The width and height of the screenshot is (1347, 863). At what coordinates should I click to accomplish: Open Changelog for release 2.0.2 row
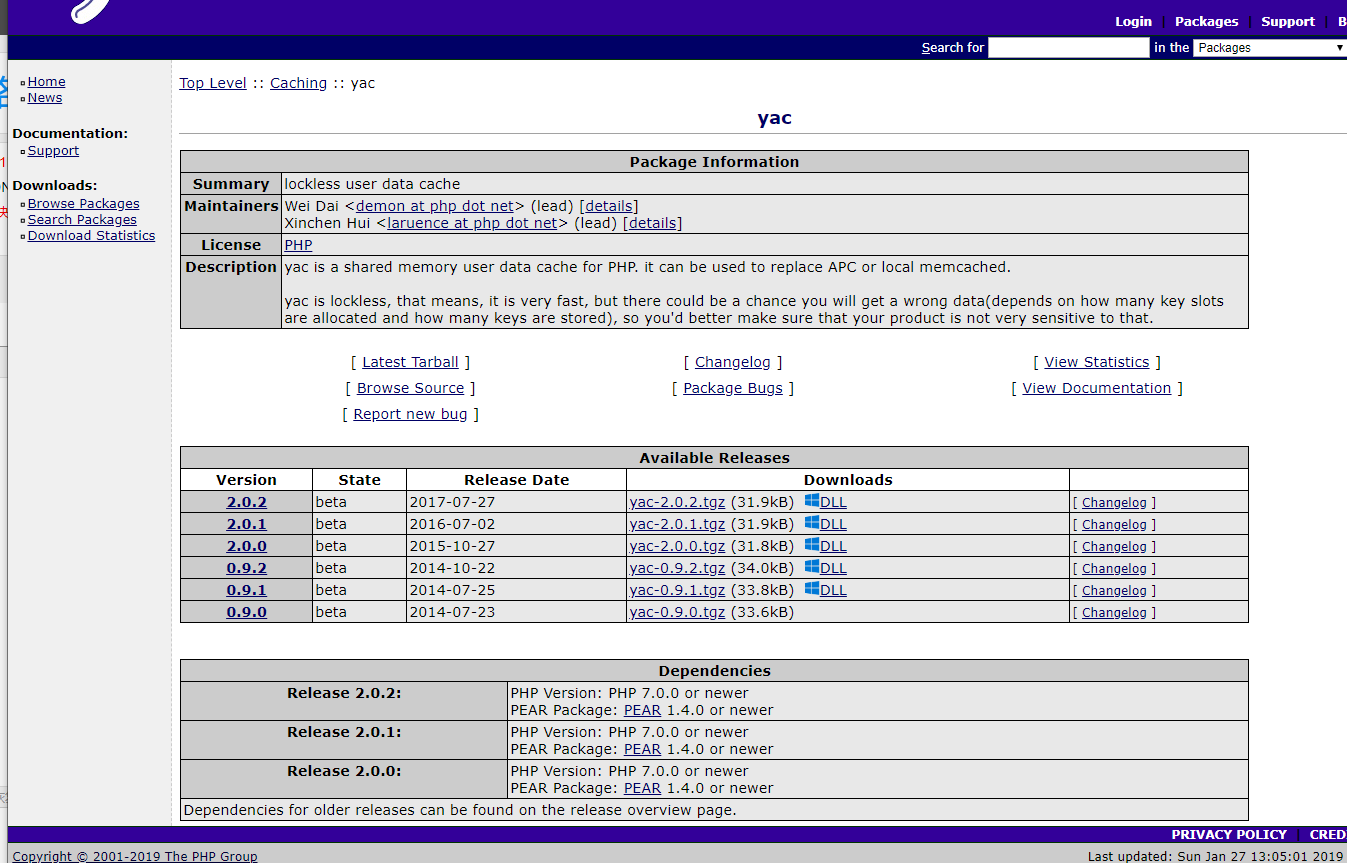[1114, 503]
